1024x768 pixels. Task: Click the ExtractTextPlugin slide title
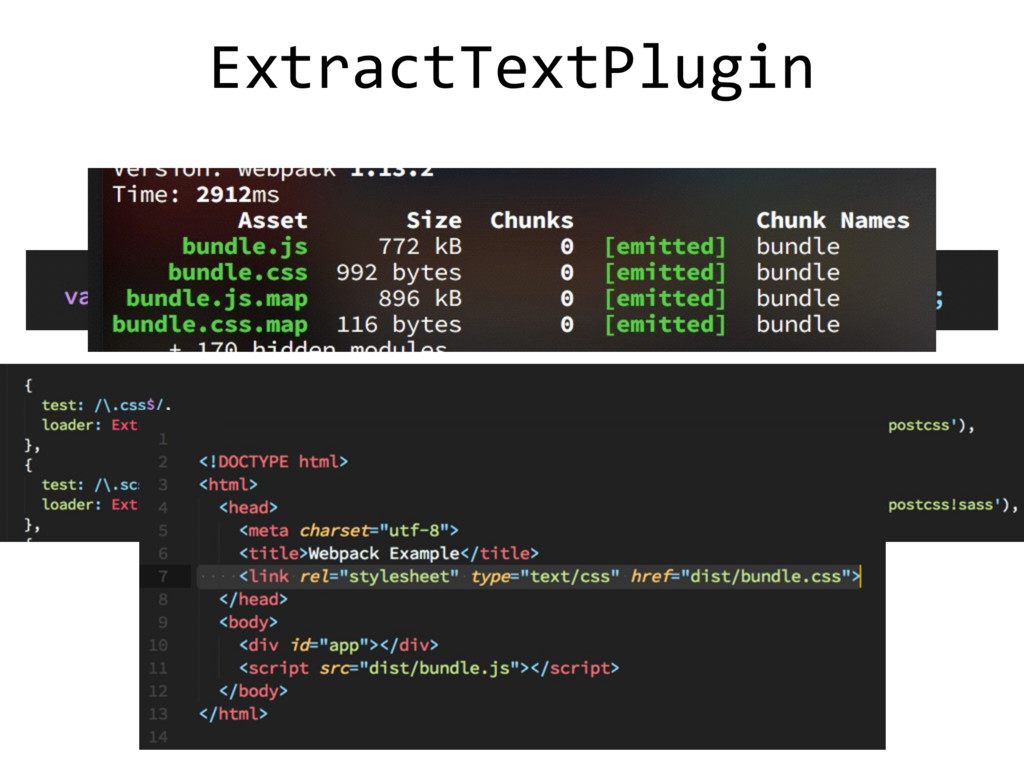512,71
